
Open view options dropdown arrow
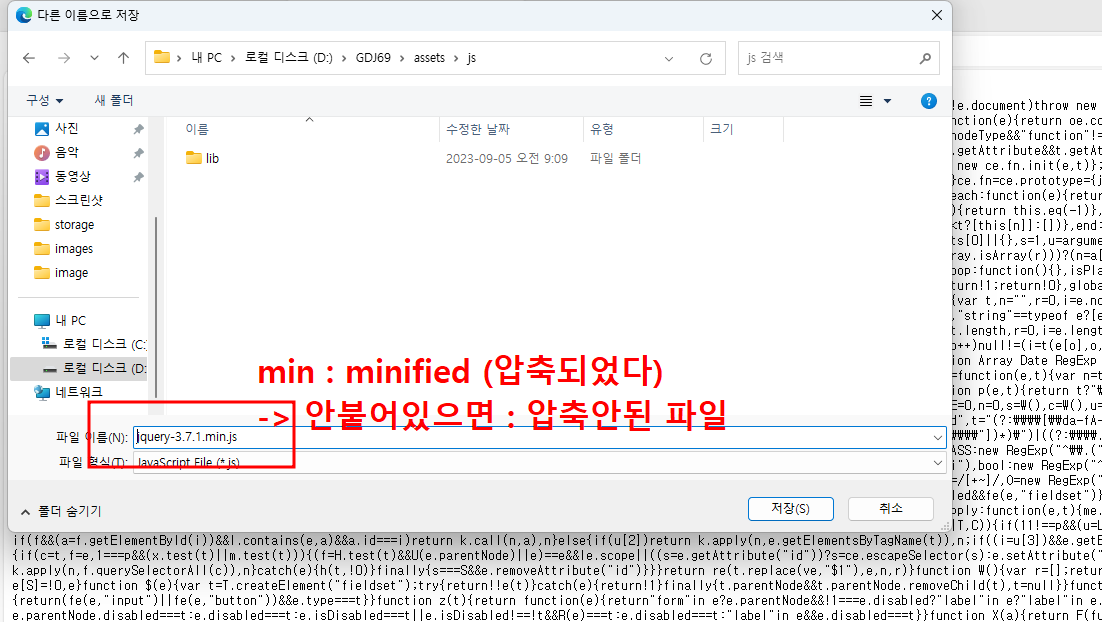point(888,101)
